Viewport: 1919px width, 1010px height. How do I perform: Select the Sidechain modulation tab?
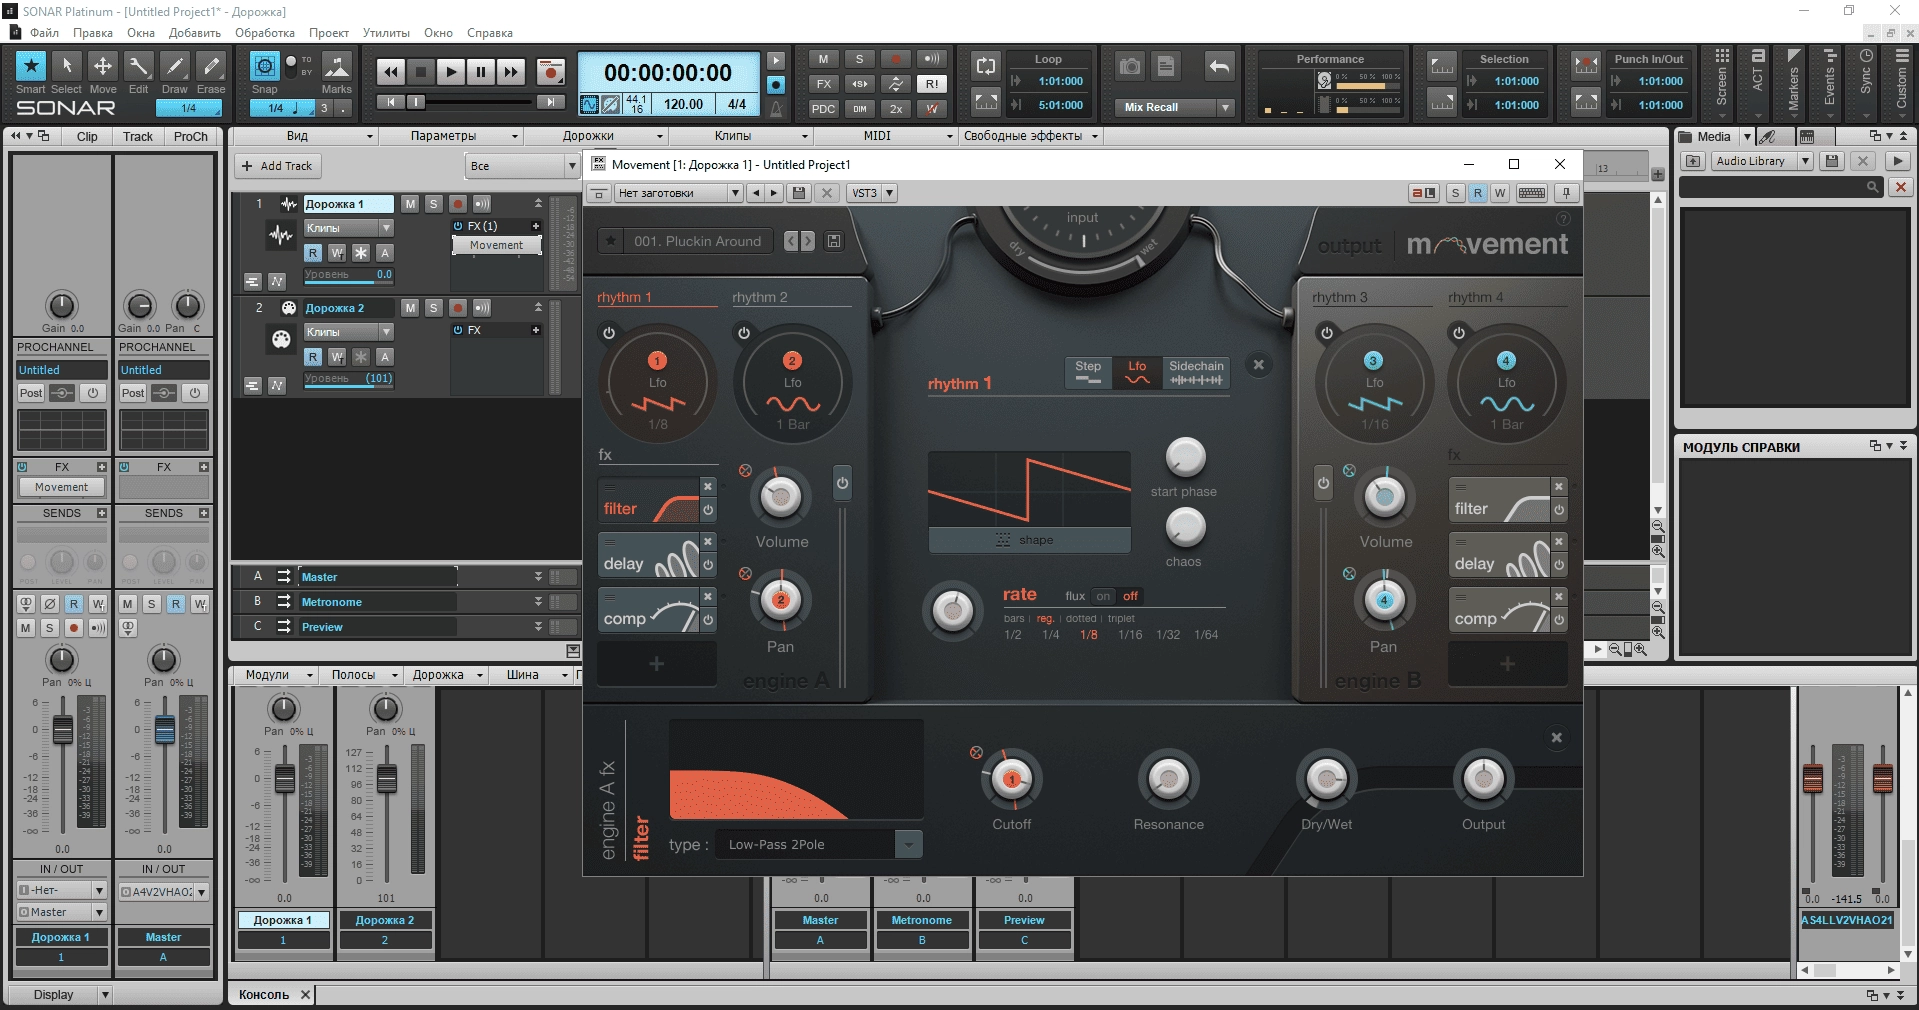pyautogui.click(x=1196, y=372)
